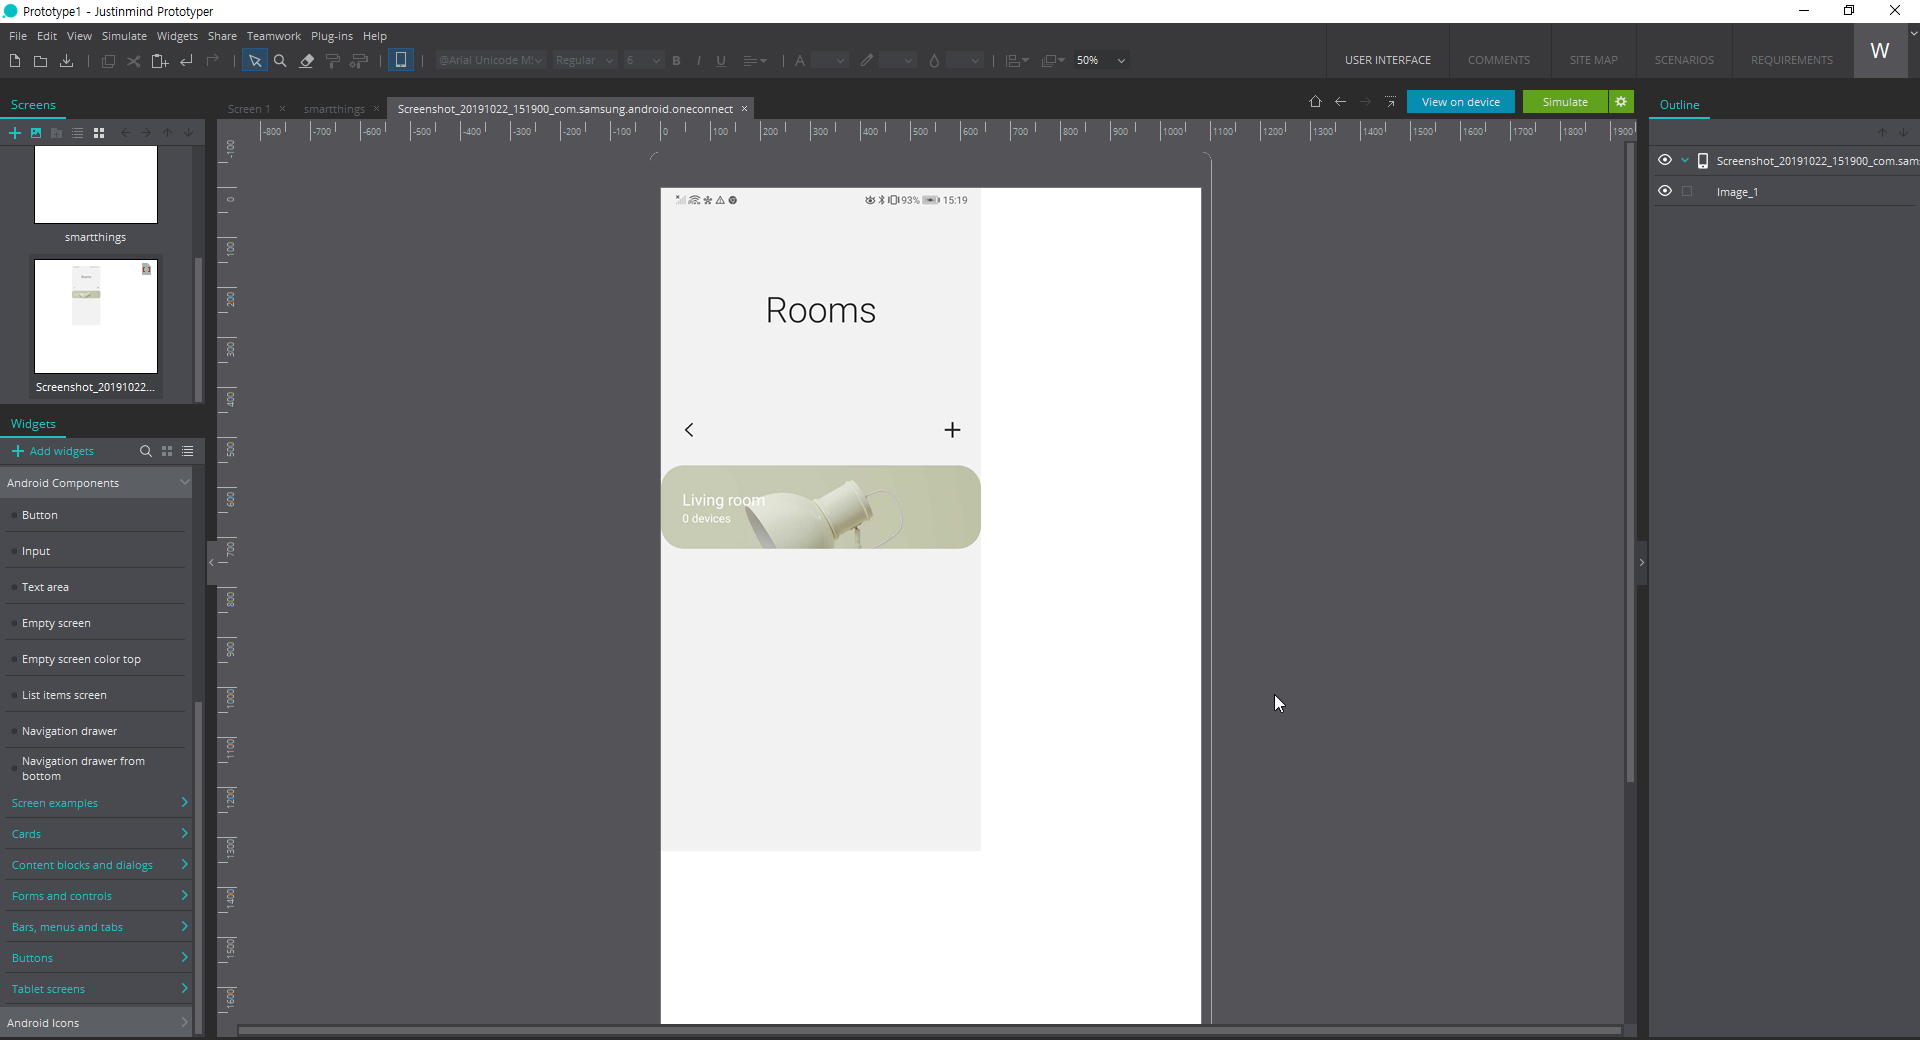Switch Screens panel to thumbnail grid view

click(99, 133)
